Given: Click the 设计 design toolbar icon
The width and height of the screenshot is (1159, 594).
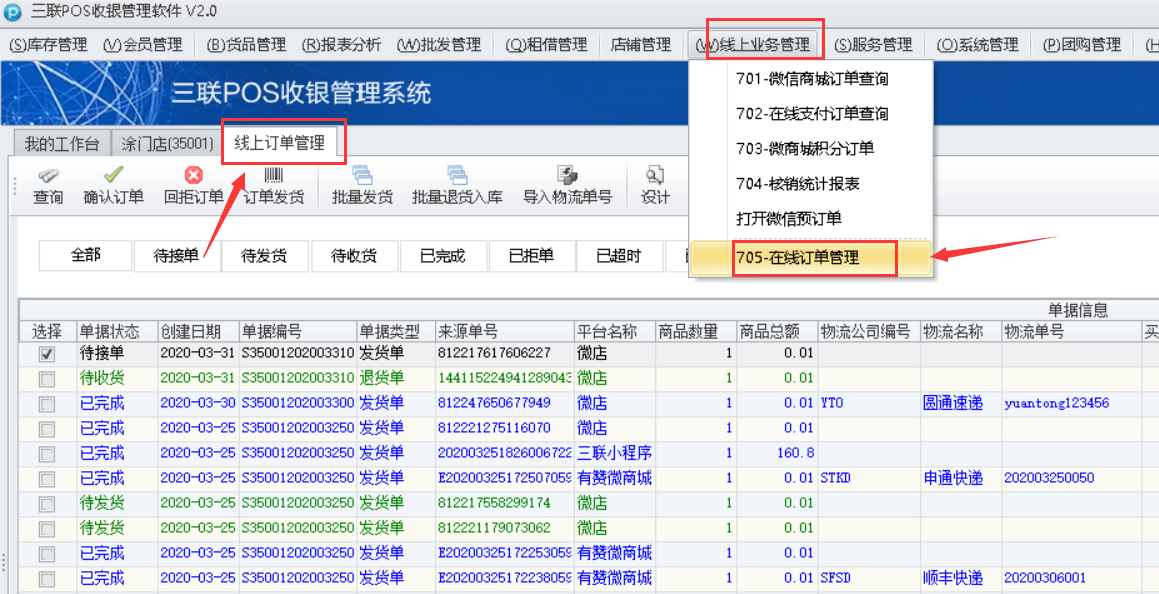Looking at the screenshot, I should click(655, 177).
